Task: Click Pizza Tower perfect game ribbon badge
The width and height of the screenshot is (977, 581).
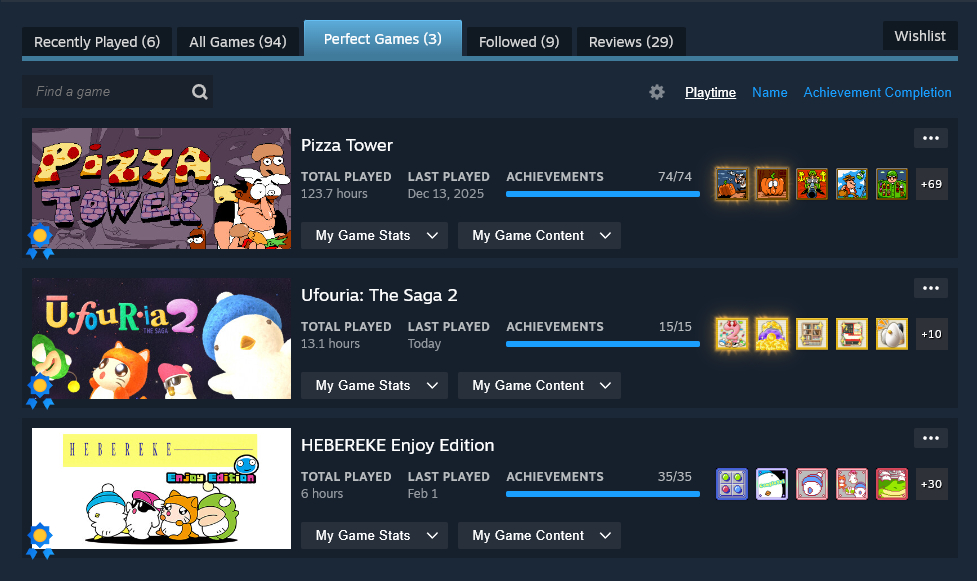Action: 40,240
